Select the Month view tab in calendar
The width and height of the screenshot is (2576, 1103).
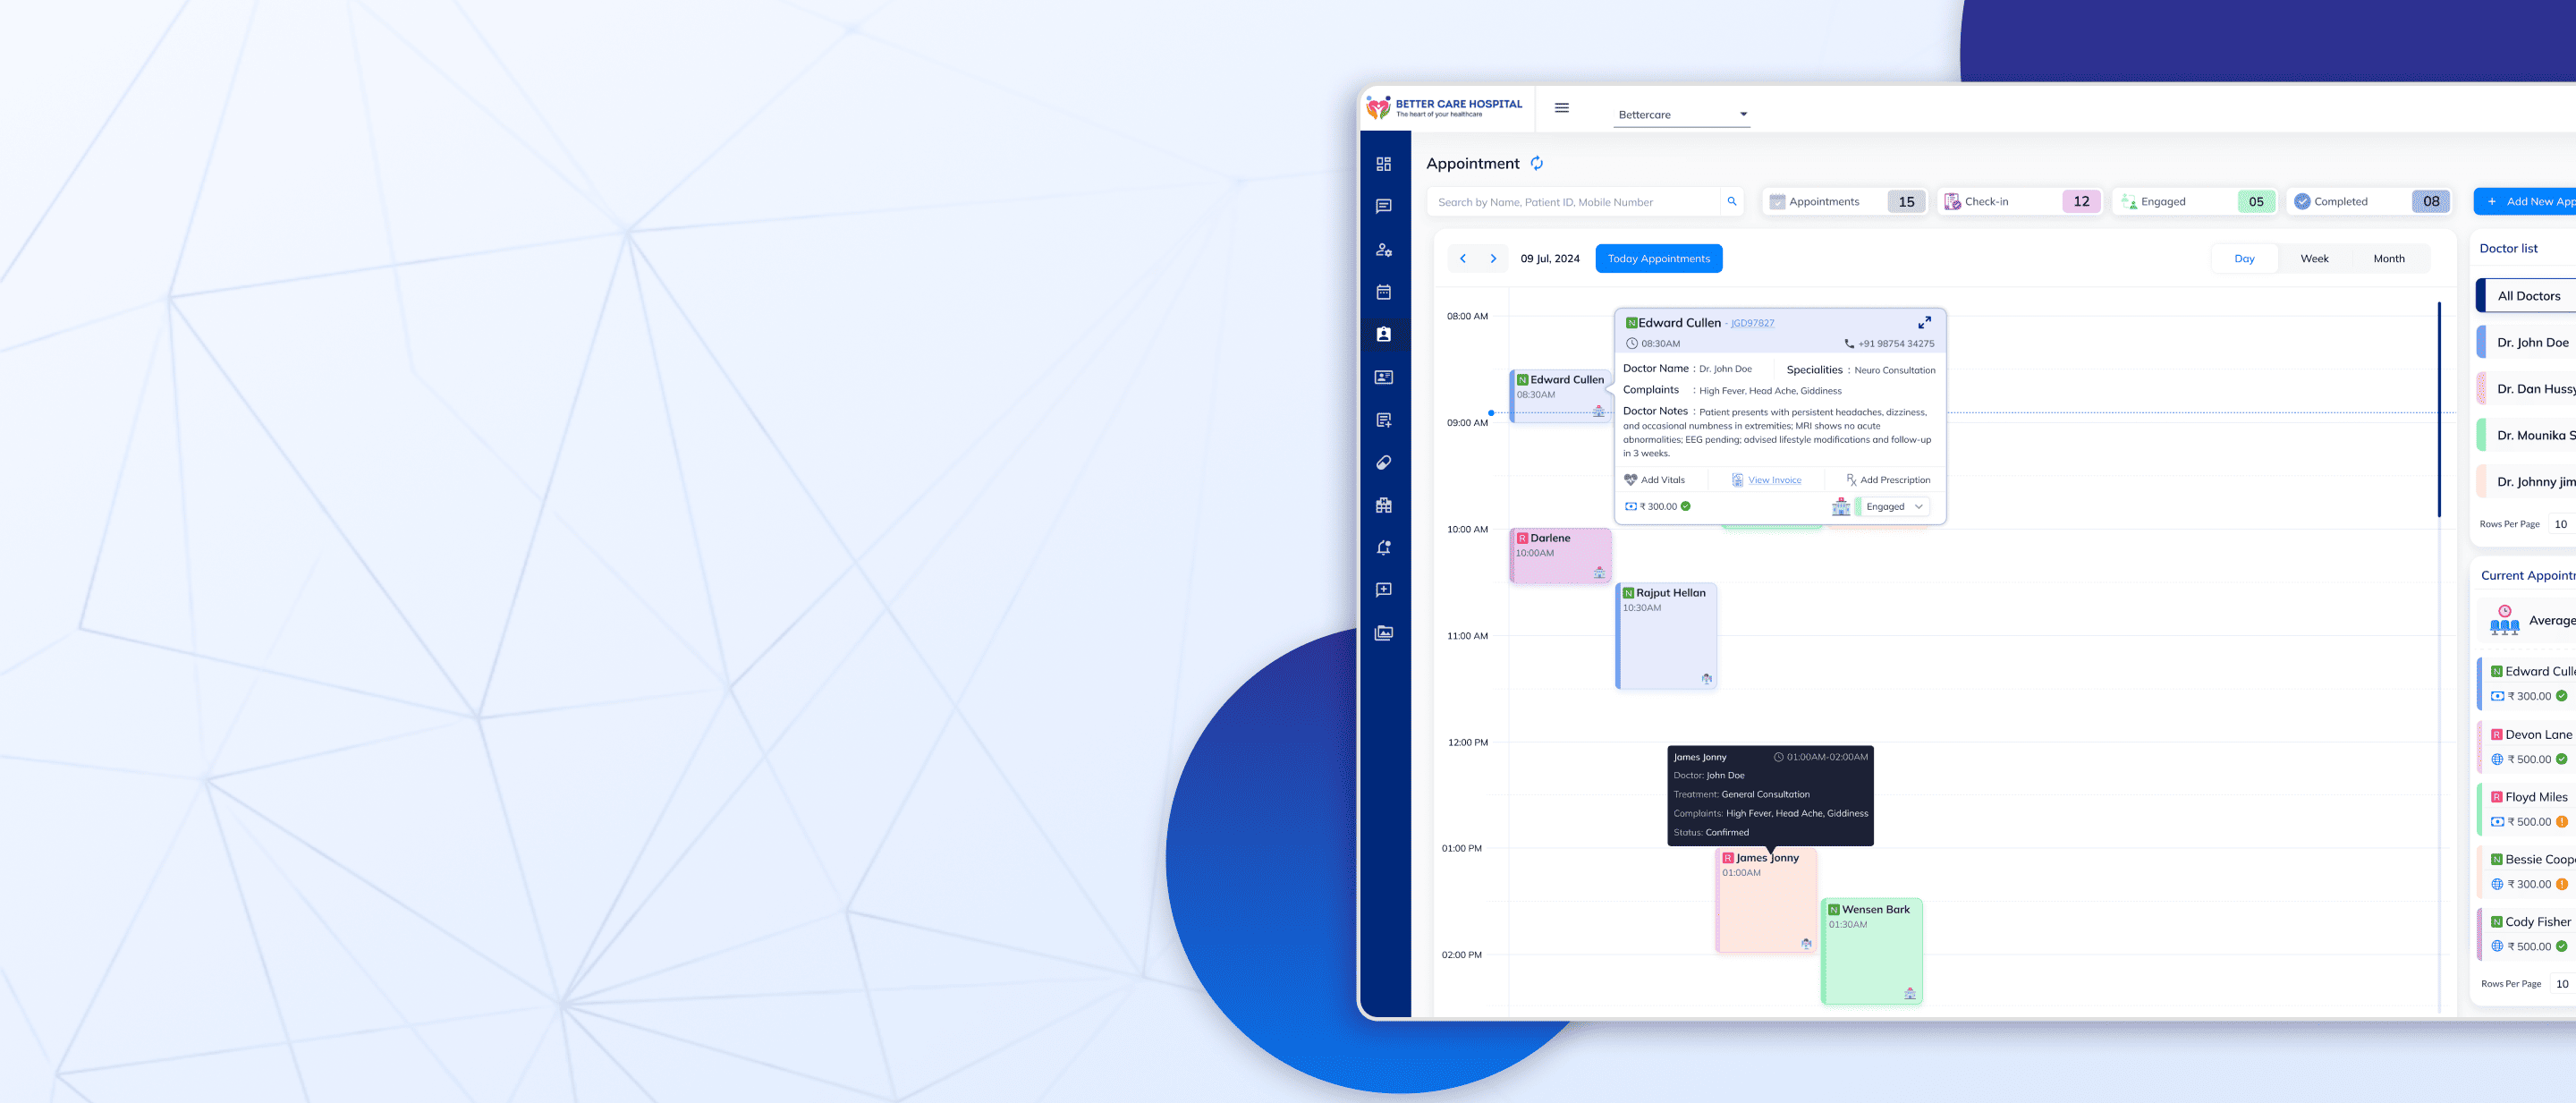click(2389, 258)
